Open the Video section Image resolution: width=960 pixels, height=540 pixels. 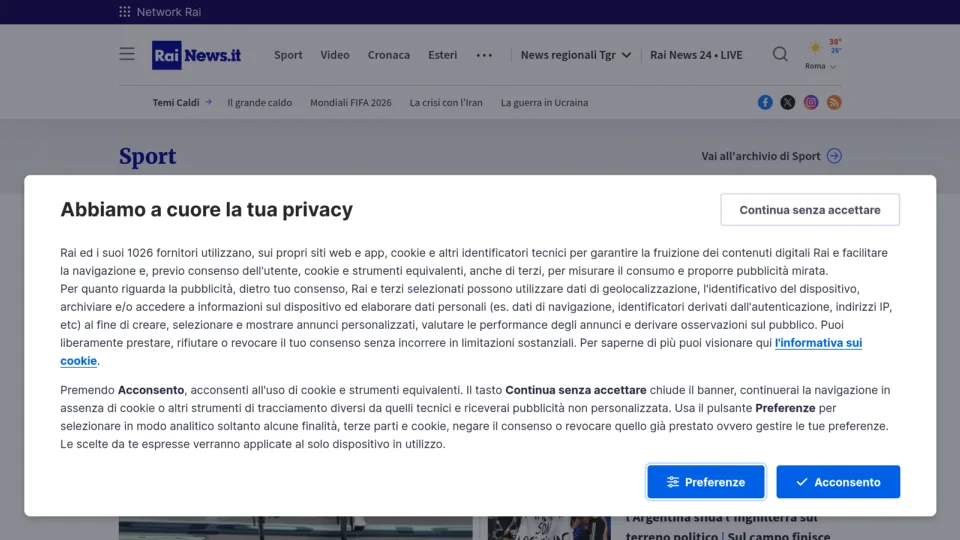coord(335,54)
